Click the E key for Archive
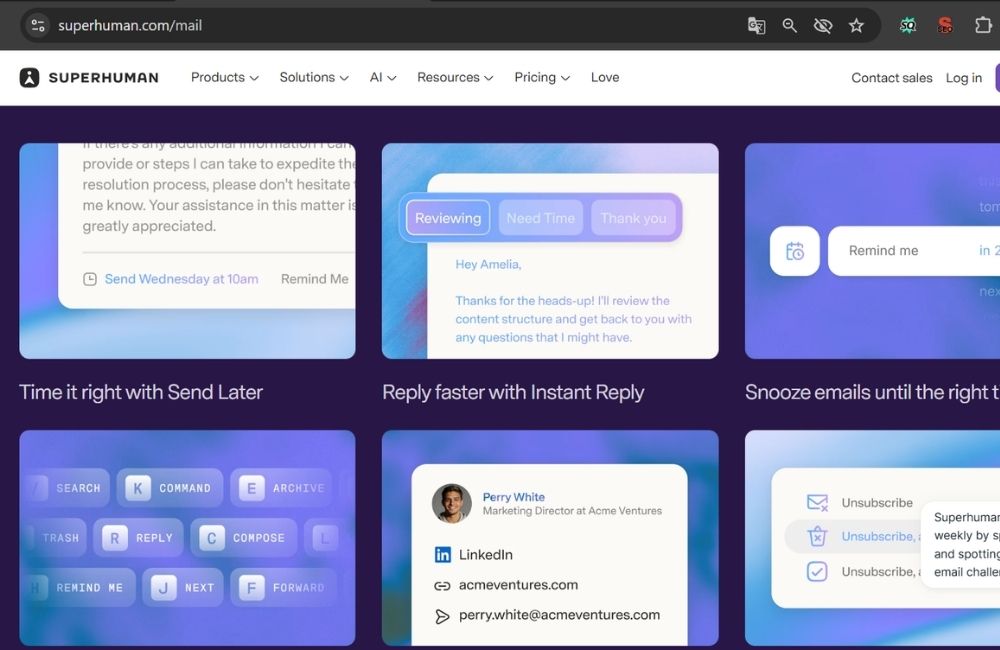The height and width of the screenshot is (650, 1000). 251,488
